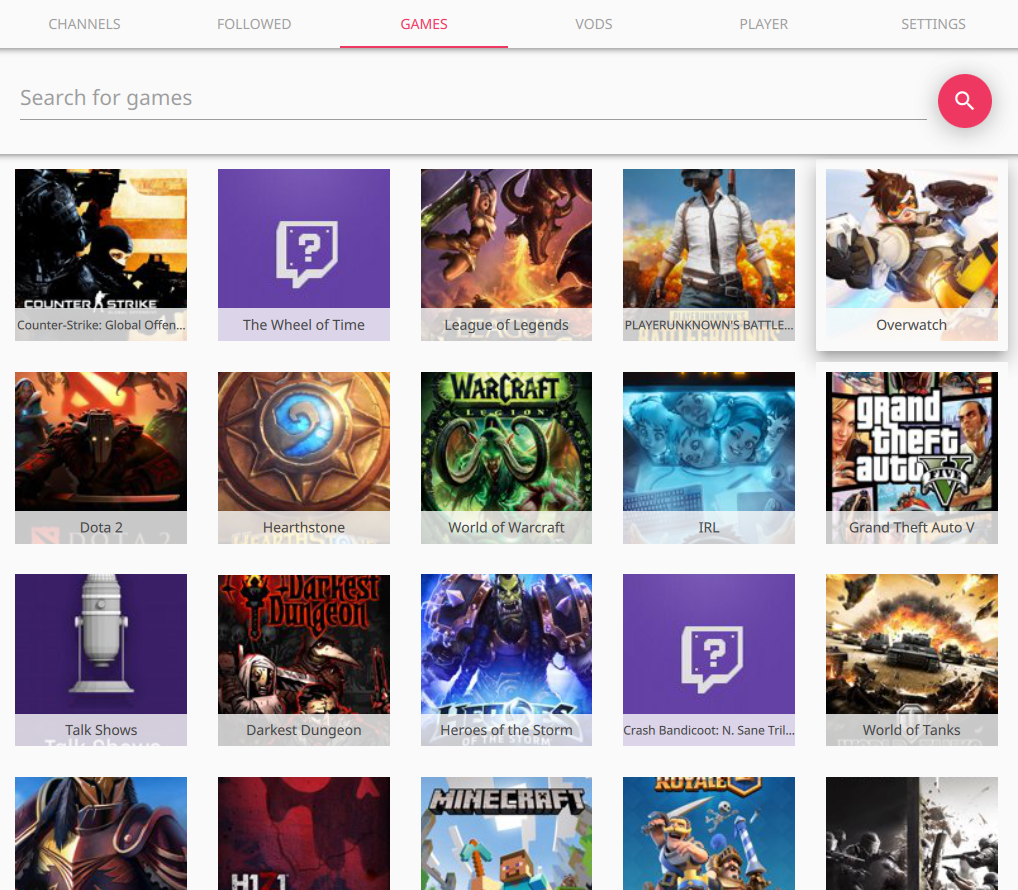This screenshot has width=1018, height=890.
Task: Open the H1Z1 game thumbnail
Action: pos(304,834)
